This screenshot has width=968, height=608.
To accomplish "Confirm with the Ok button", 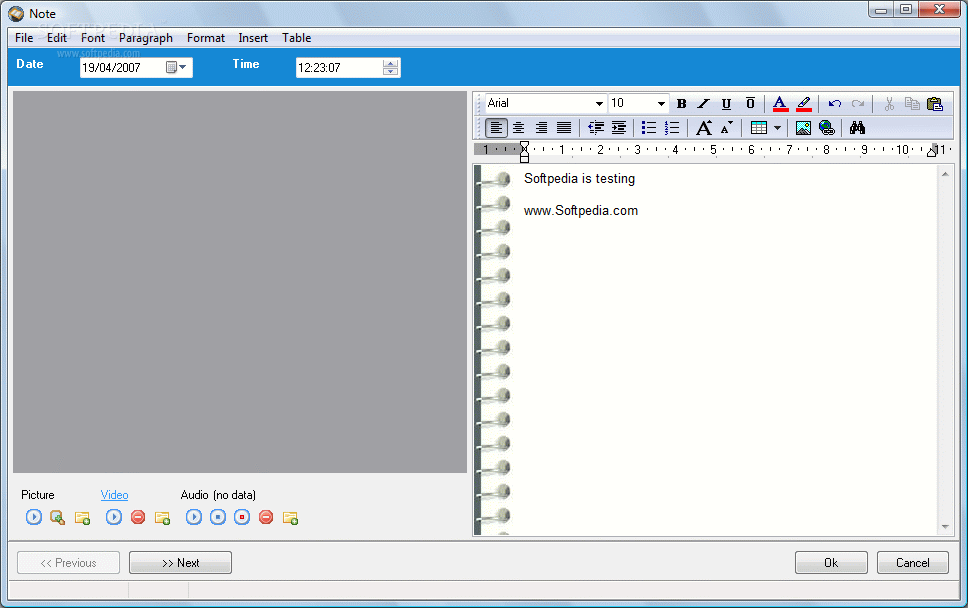I will [x=831, y=563].
